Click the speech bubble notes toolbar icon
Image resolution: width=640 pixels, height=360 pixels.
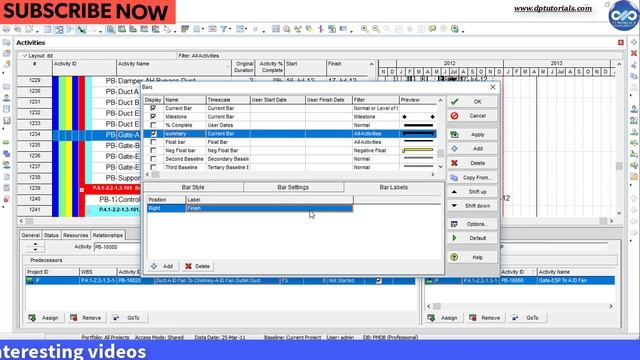[432, 29]
